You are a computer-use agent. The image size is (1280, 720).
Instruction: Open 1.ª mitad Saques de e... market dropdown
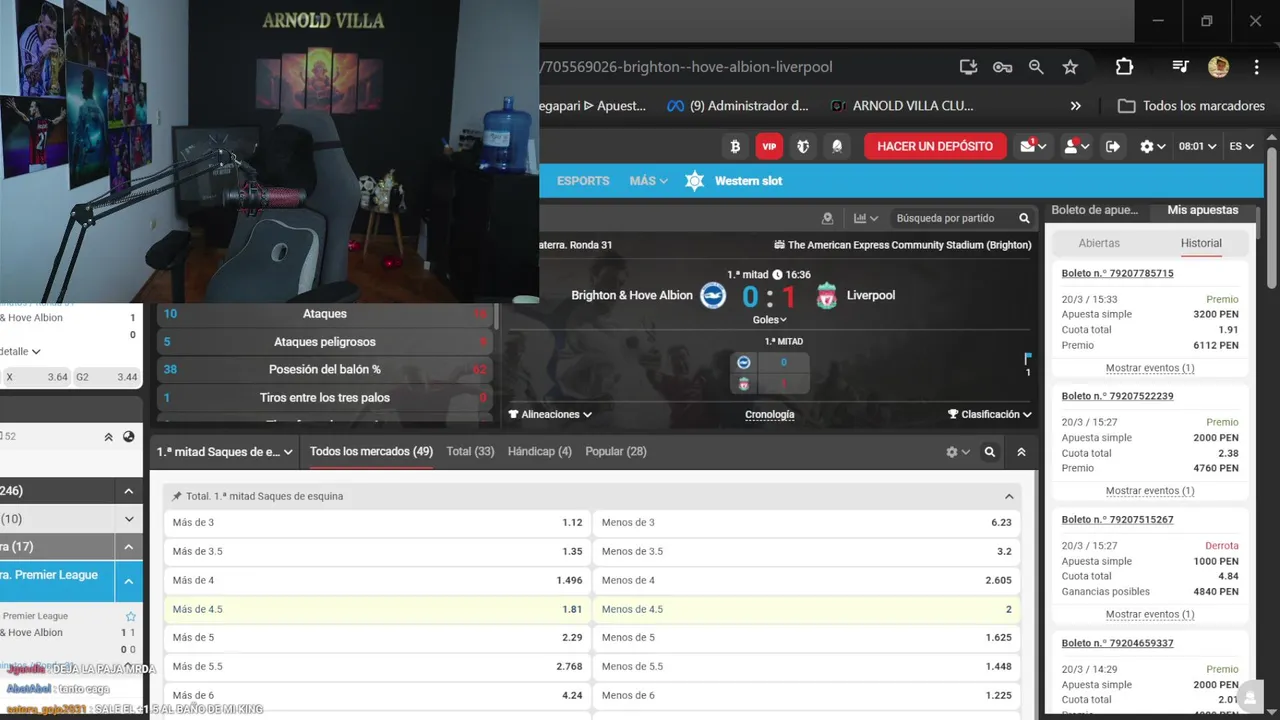[224, 452]
